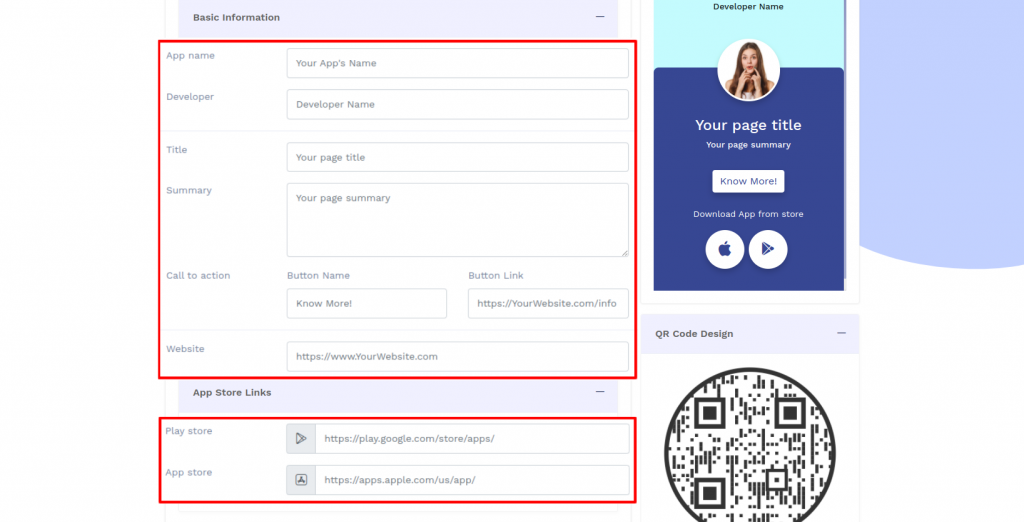Select the Button Name input field
Image resolution: width=1024 pixels, height=522 pixels.
coord(366,304)
